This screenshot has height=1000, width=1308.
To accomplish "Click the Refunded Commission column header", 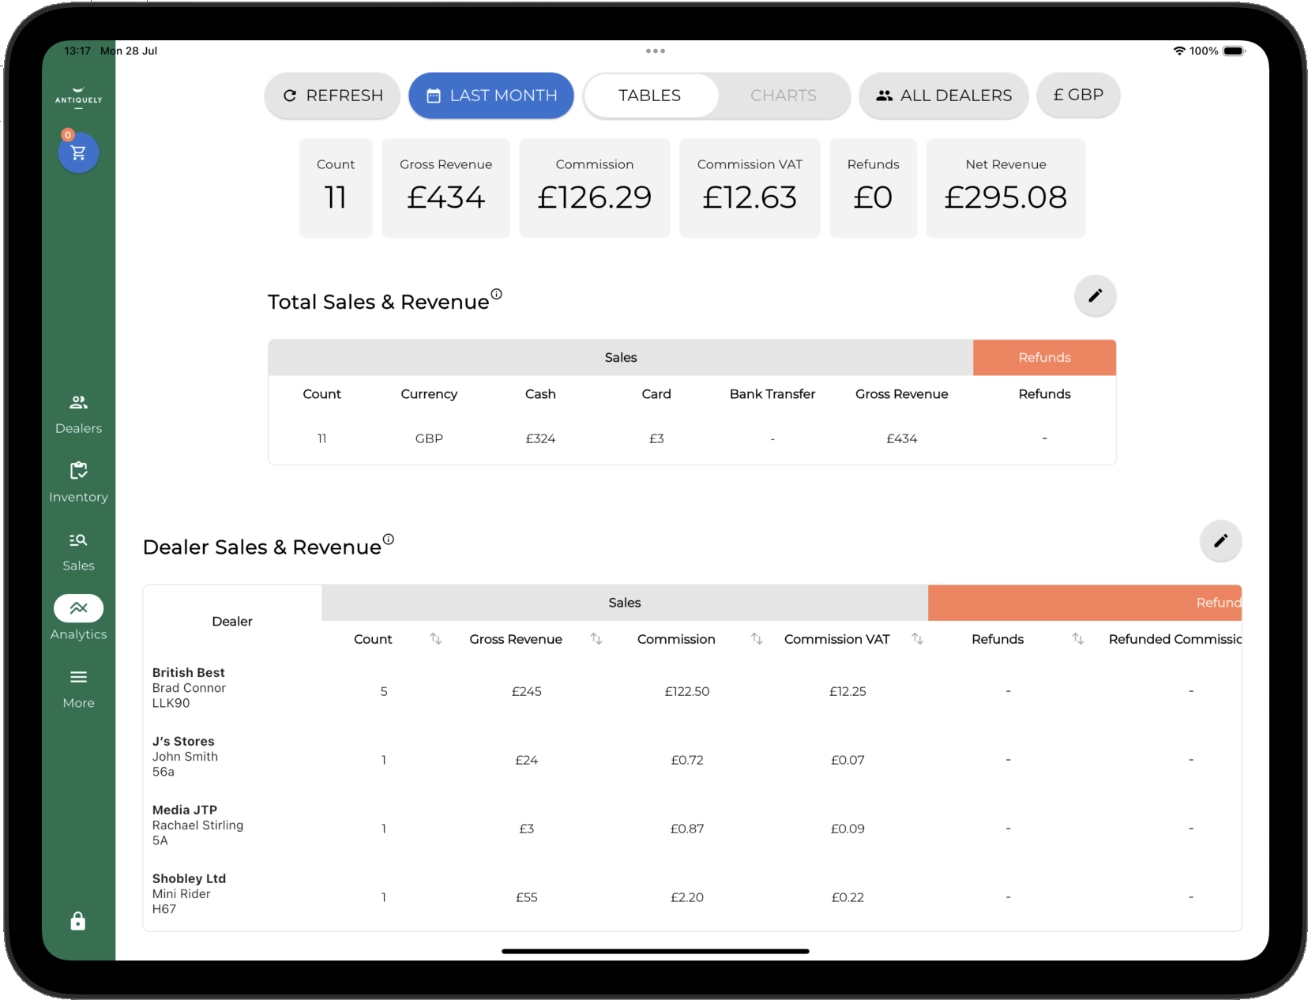I will [1175, 639].
